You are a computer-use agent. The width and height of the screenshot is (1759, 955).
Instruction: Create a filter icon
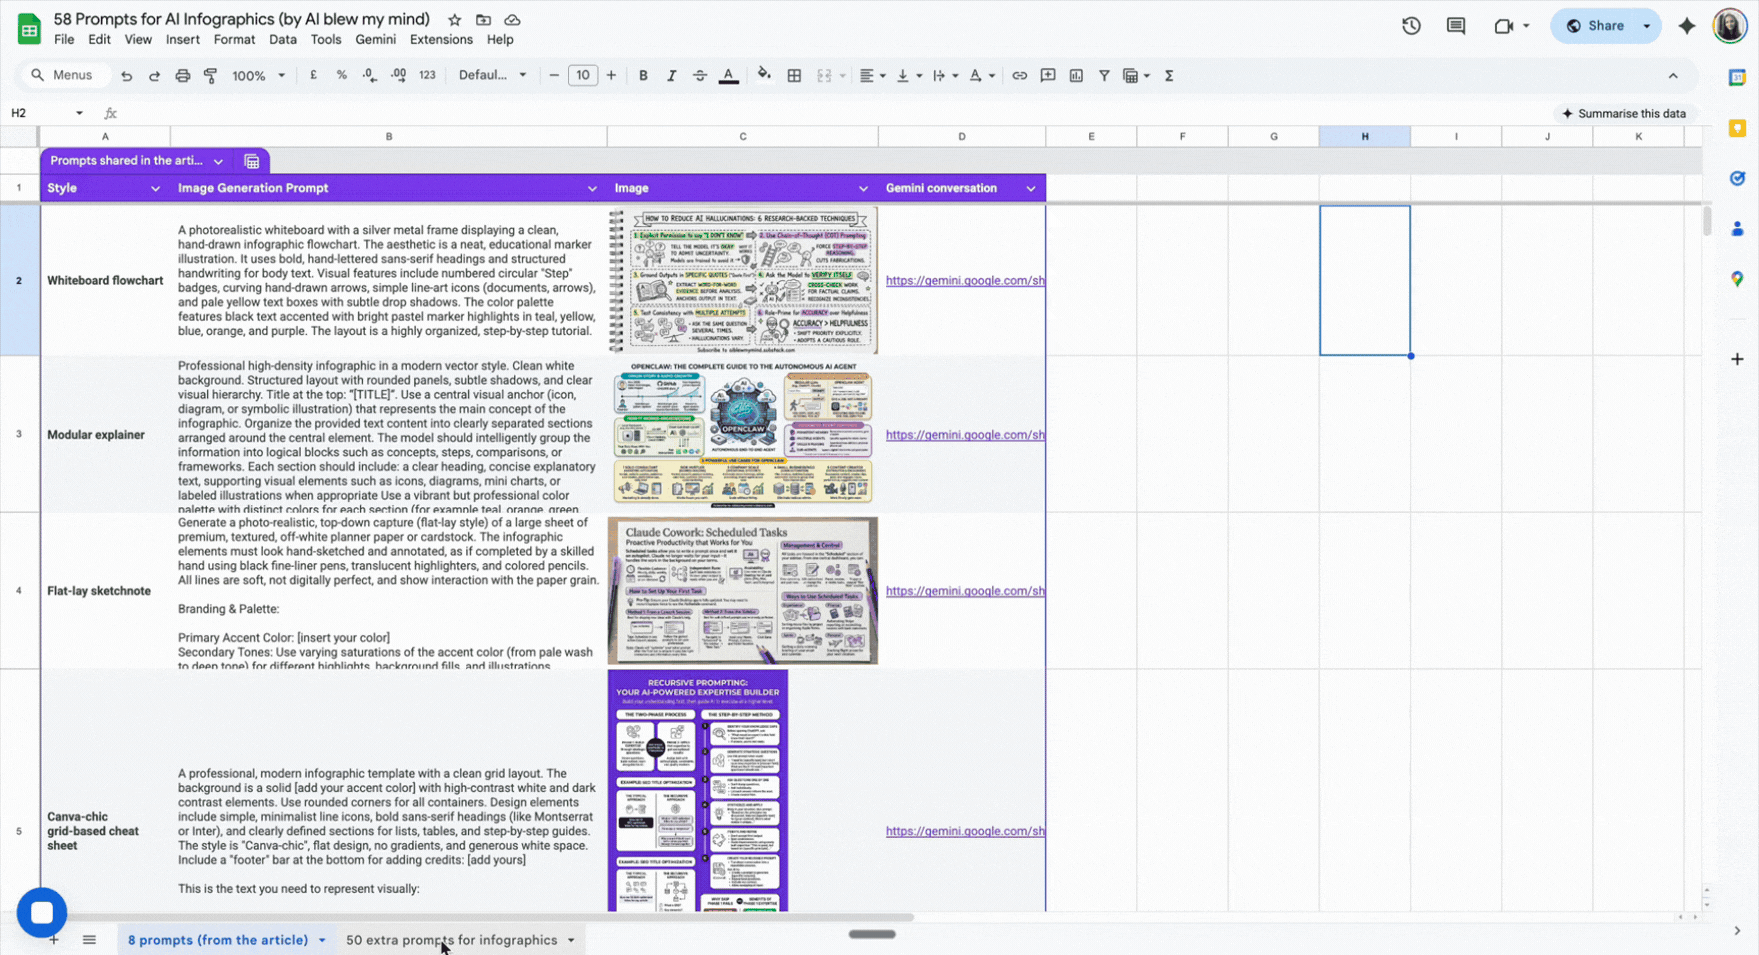click(x=1104, y=75)
